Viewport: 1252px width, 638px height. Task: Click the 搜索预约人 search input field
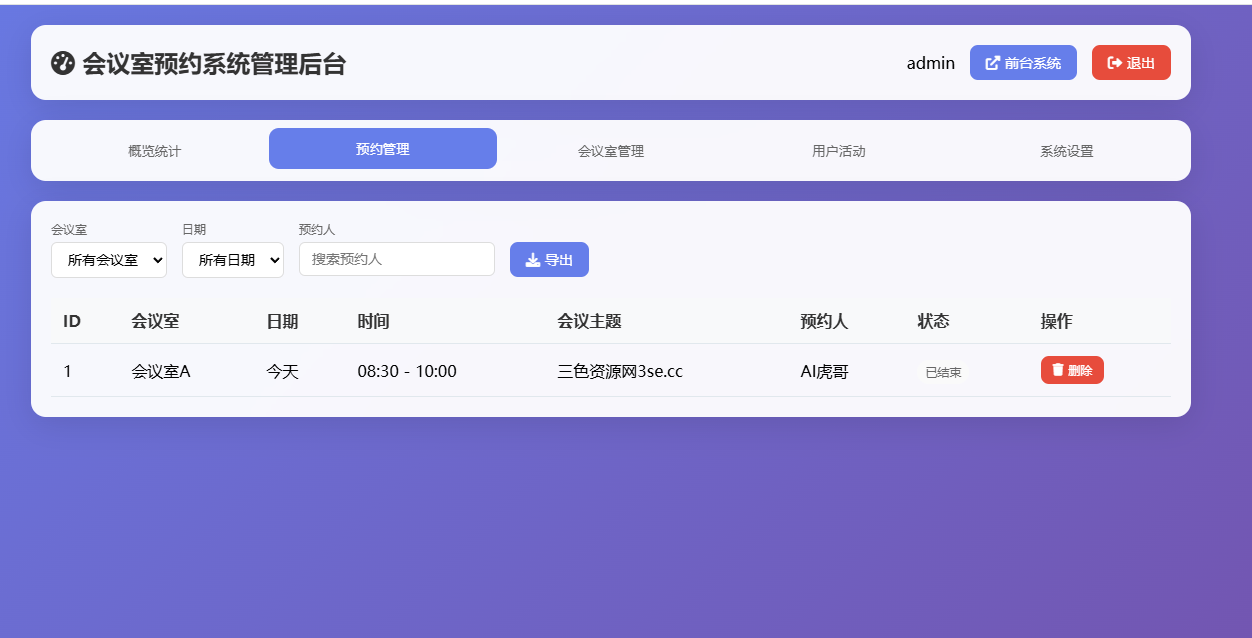click(396, 259)
